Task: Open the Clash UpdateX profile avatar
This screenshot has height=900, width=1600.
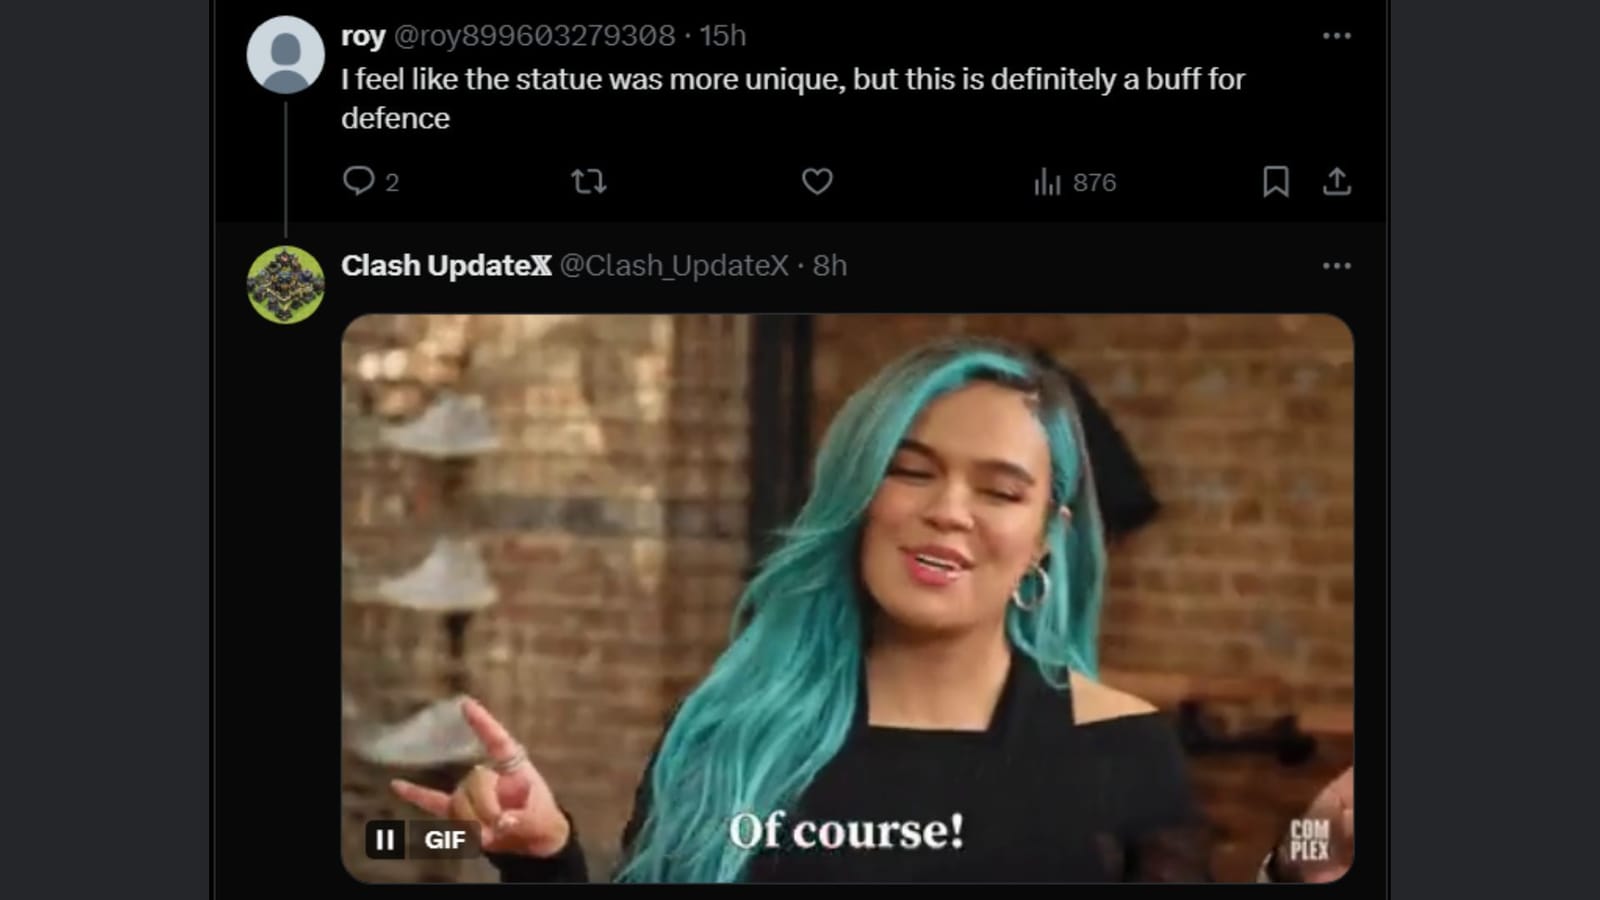Action: pos(285,285)
